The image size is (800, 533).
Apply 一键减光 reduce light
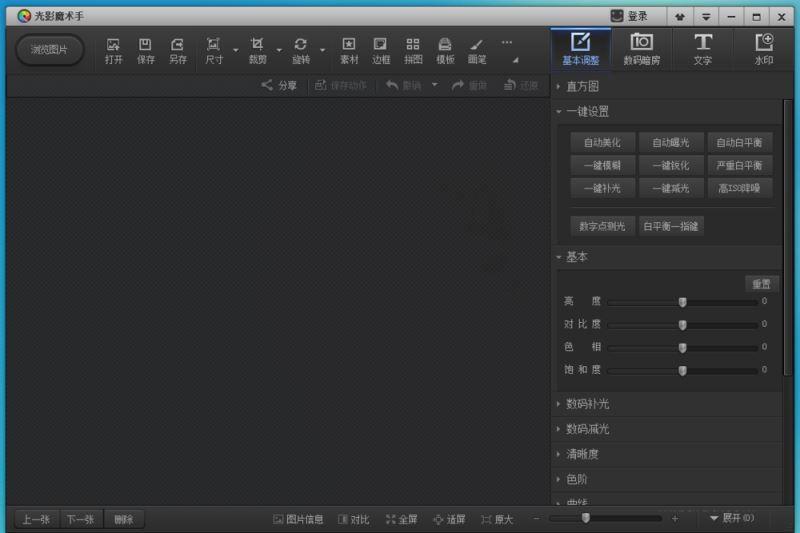tap(671, 188)
